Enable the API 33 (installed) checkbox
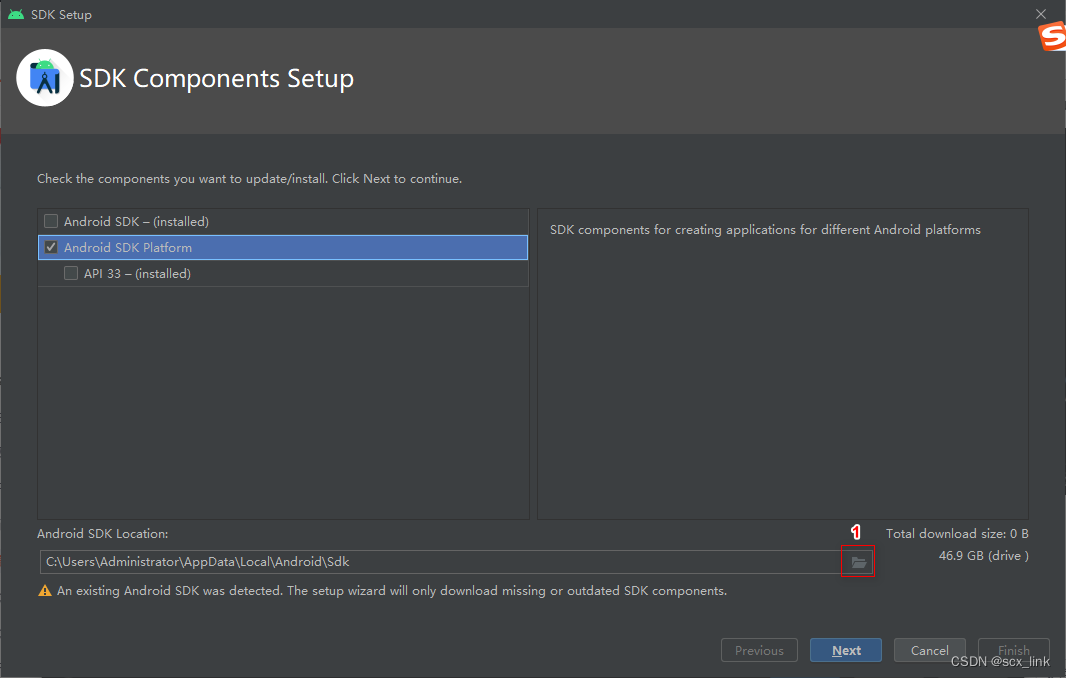 pyautogui.click(x=71, y=273)
